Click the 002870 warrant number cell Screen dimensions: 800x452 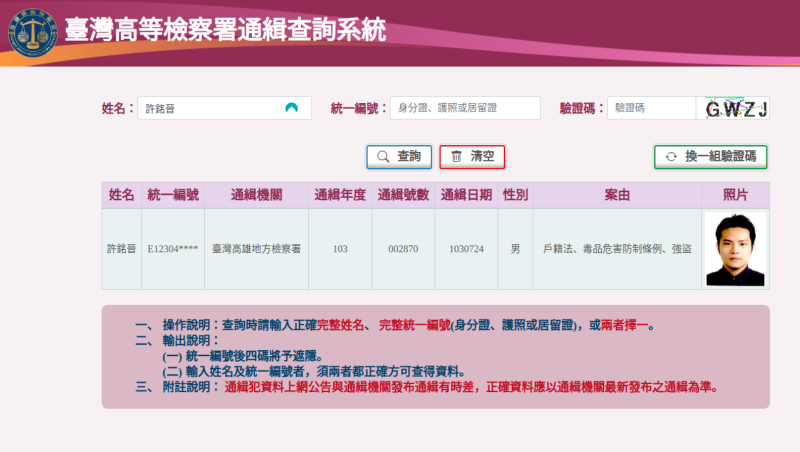(x=403, y=249)
